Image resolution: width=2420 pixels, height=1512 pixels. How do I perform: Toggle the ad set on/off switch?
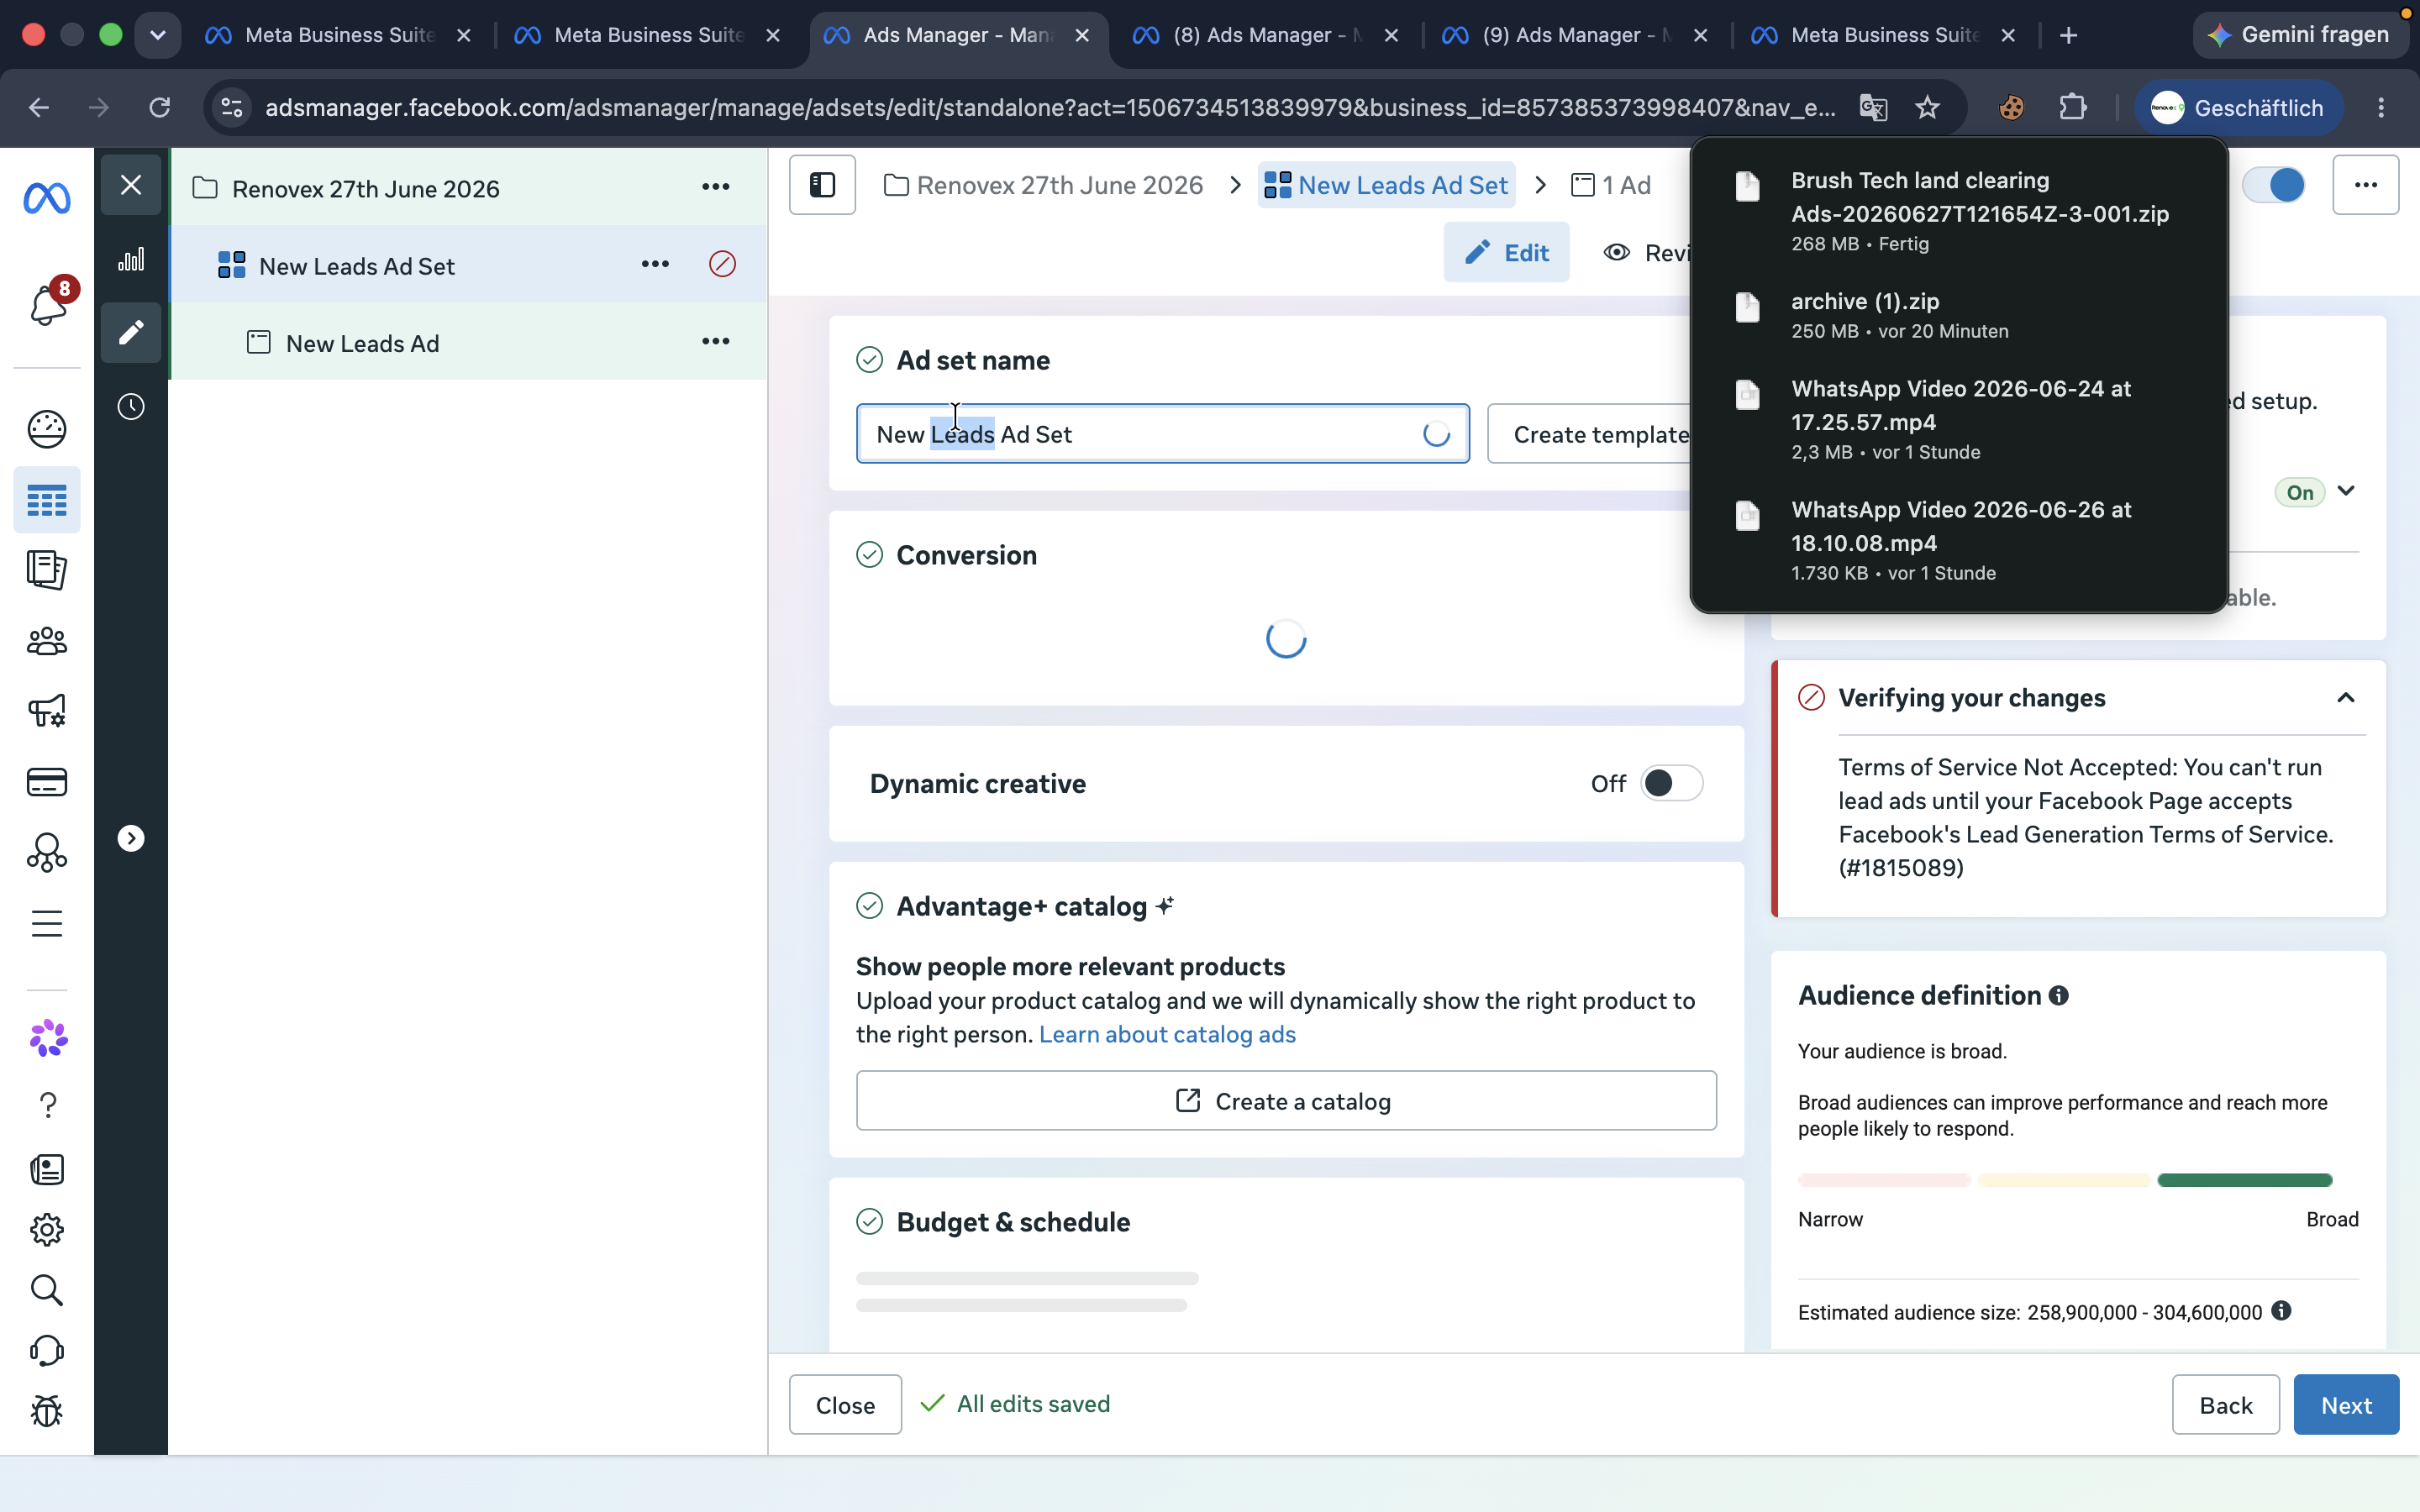[2273, 185]
